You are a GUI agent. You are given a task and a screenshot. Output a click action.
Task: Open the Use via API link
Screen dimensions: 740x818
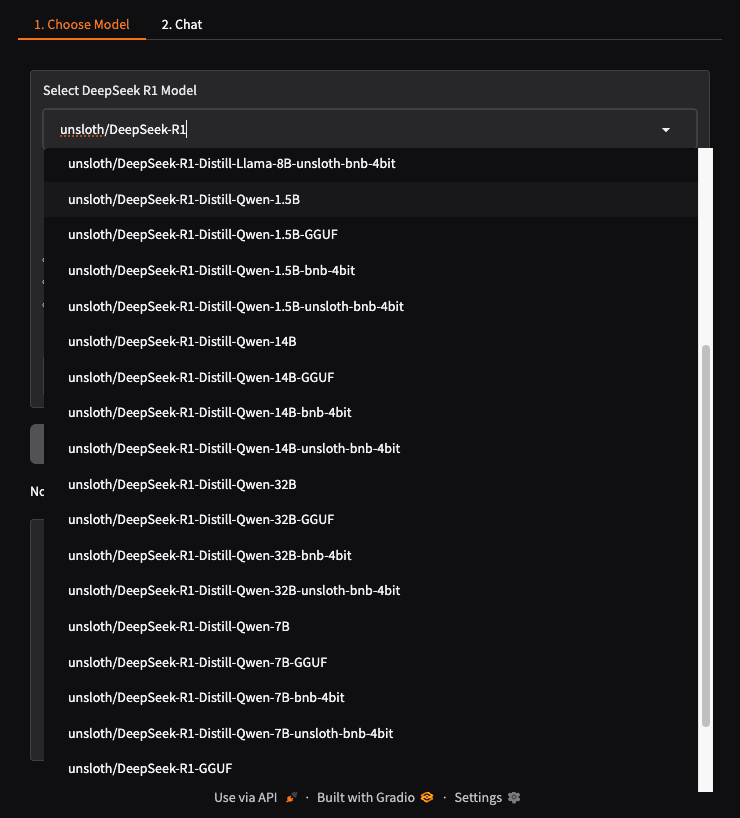coord(246,798)
